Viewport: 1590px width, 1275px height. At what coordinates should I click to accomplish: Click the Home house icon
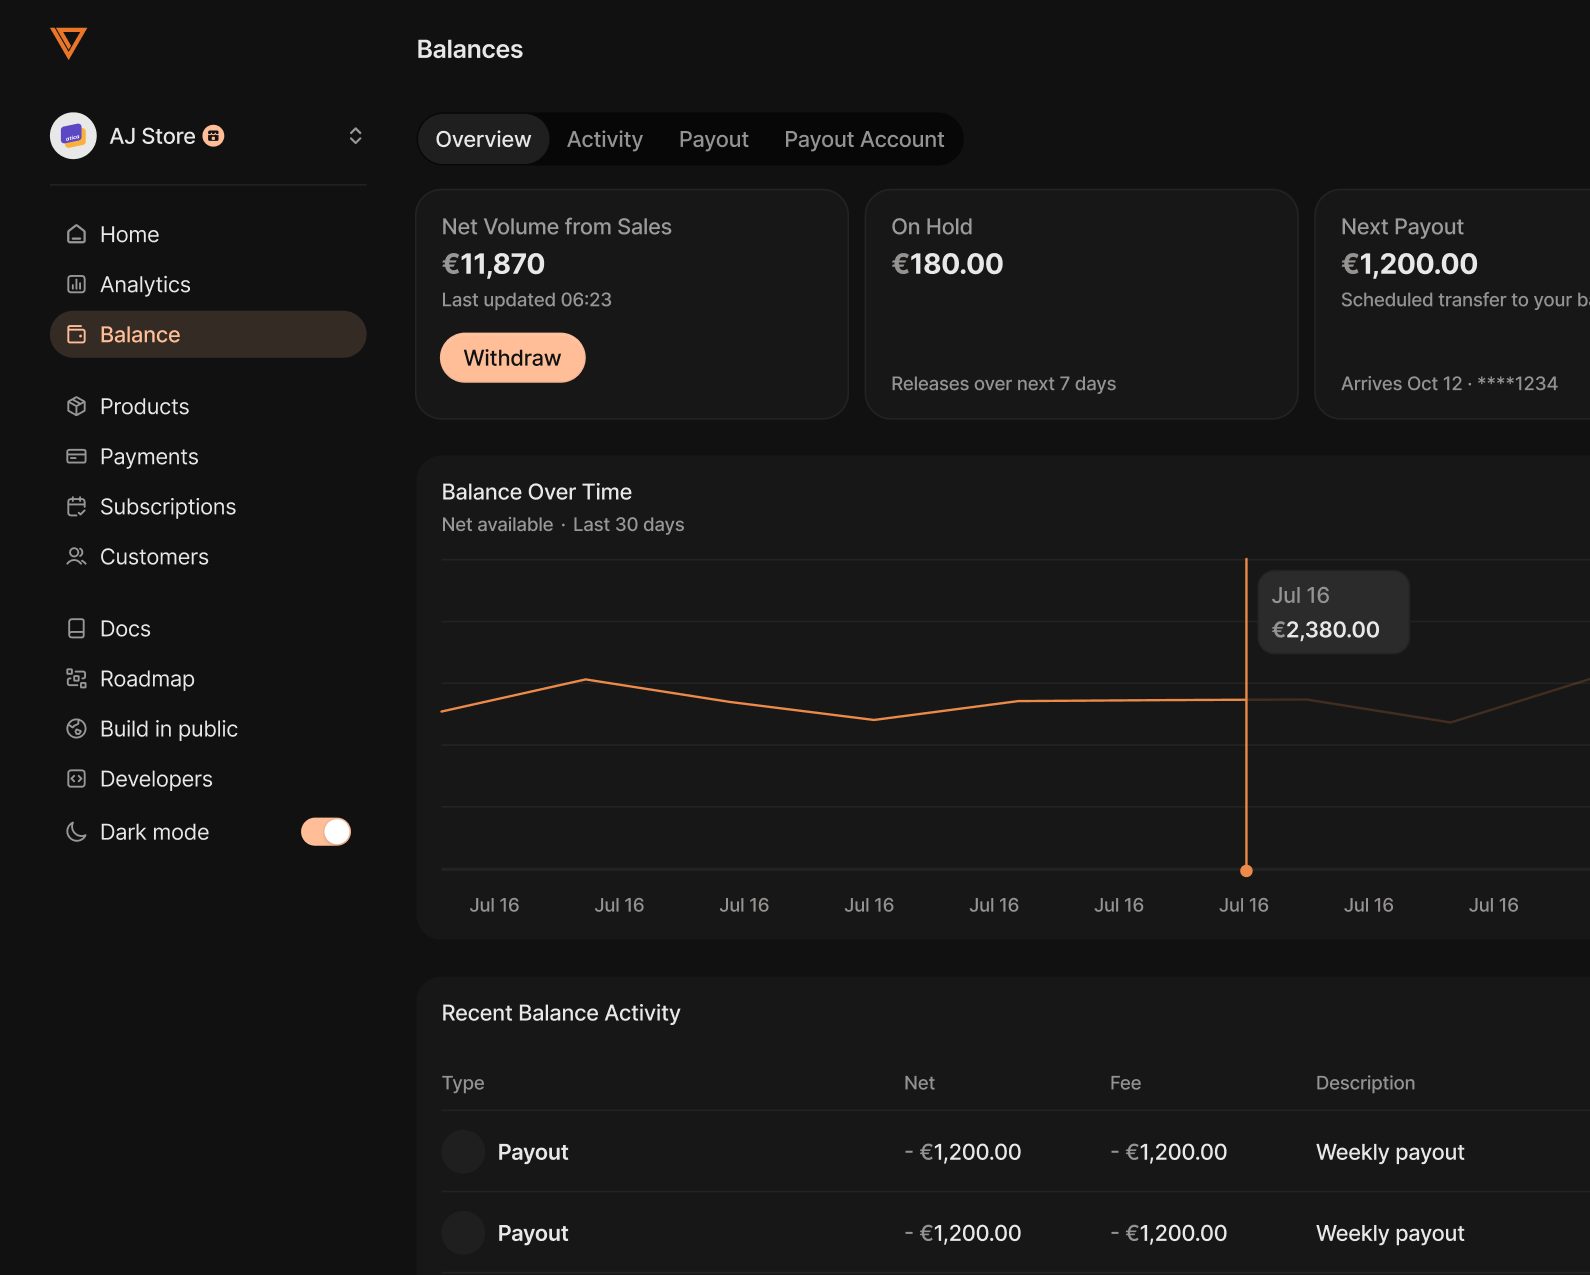(x=76, y=234)
